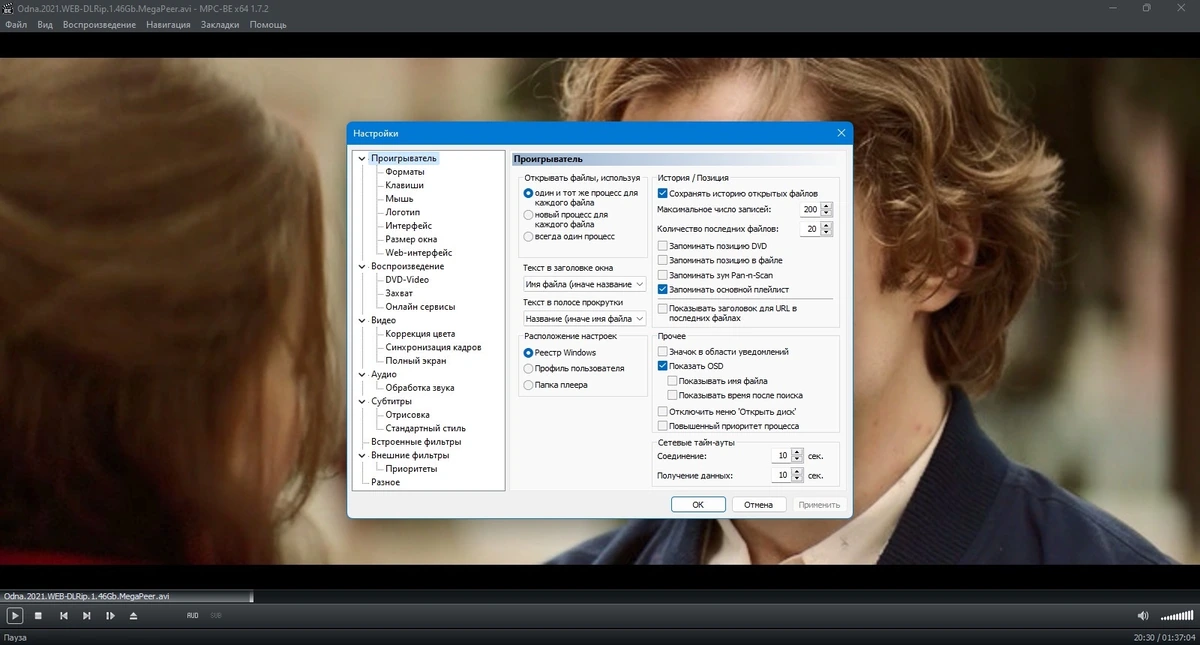
Task: Select 'Коррекция цвета' in settings tree
Action: (420, 334)
